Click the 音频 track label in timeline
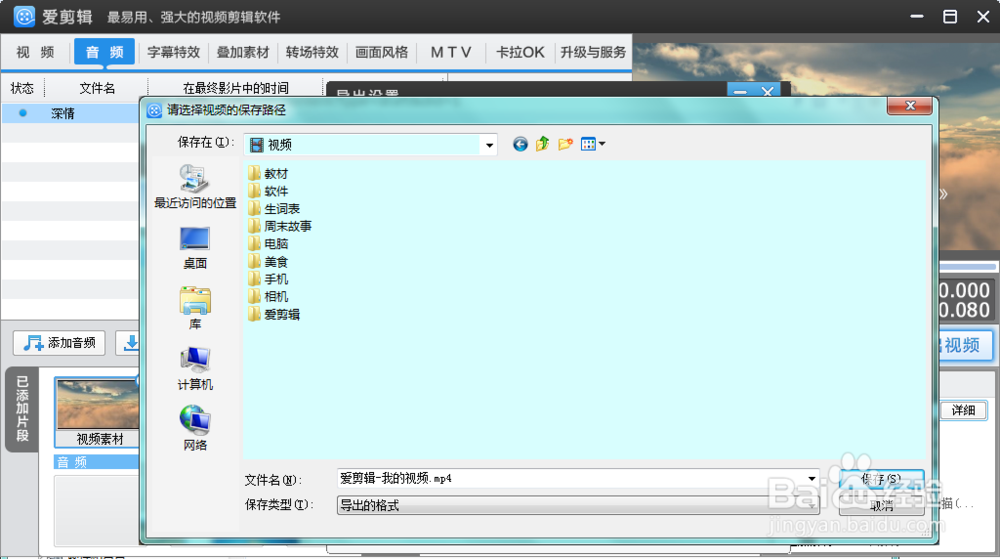This screenshot has height=559, width=1000. click(97, 462)
